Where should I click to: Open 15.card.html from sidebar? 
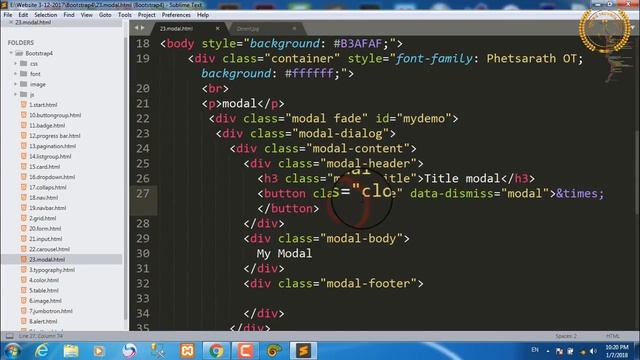coord(44,167)
